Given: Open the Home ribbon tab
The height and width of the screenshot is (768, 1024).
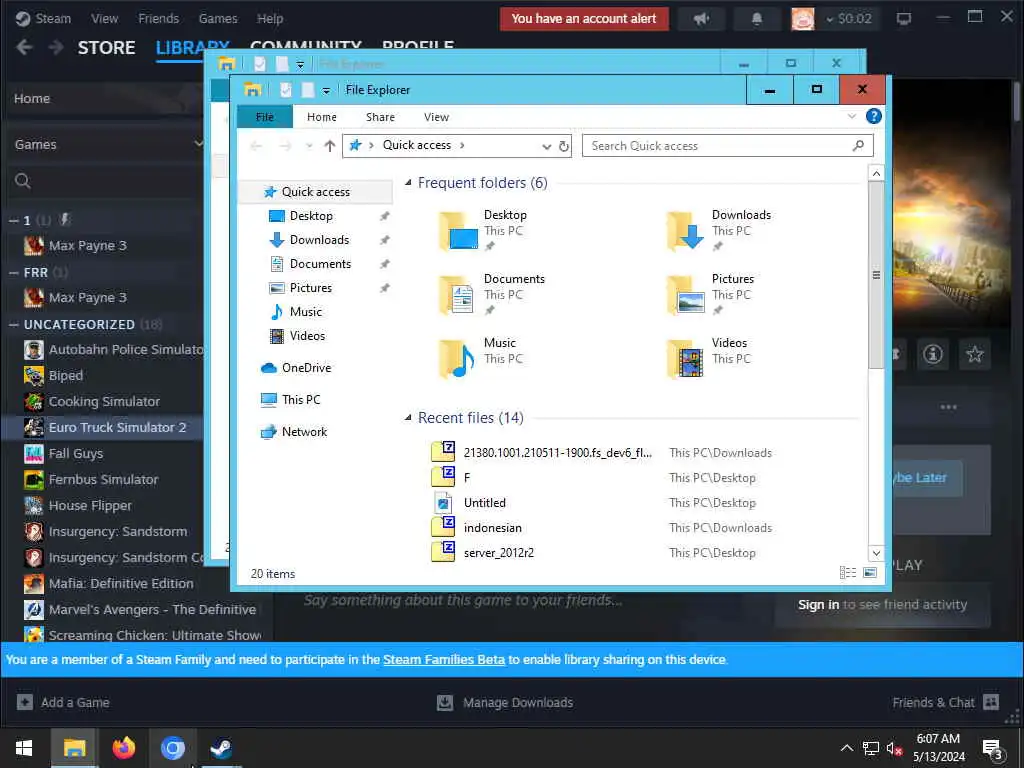Looking at the screenshot, I should point(322,117).
